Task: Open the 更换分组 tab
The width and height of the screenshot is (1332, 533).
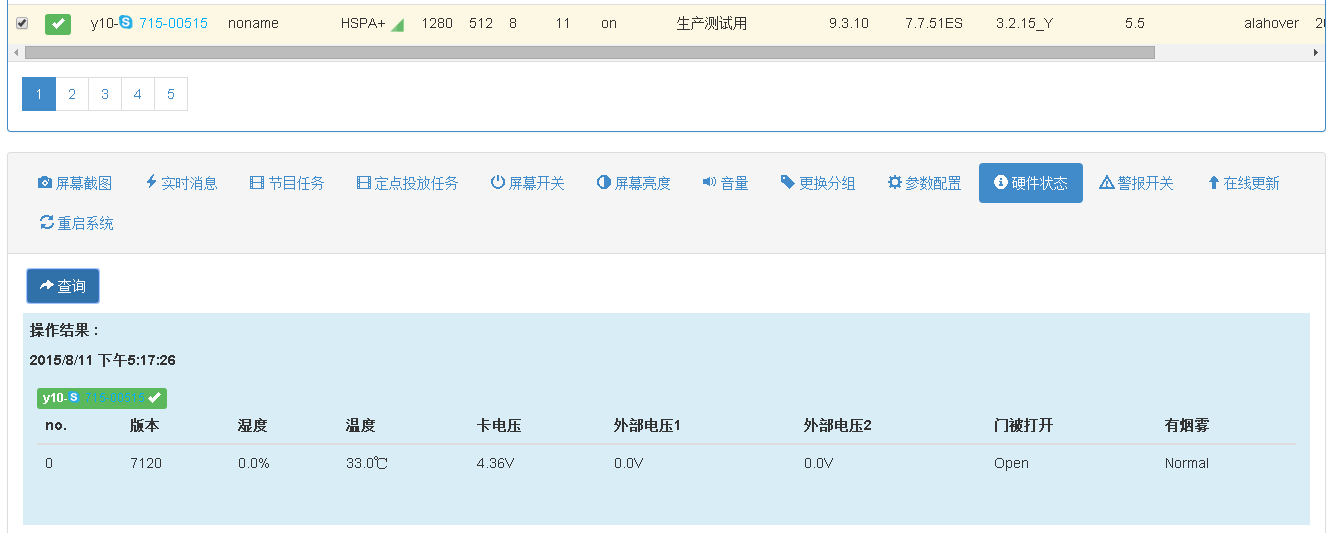Action: point(818,183)
